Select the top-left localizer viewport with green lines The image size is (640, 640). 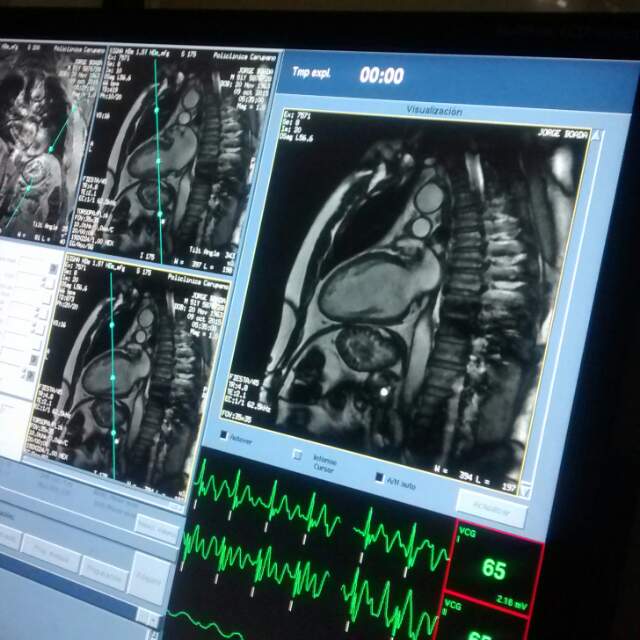tap(49, 141)
